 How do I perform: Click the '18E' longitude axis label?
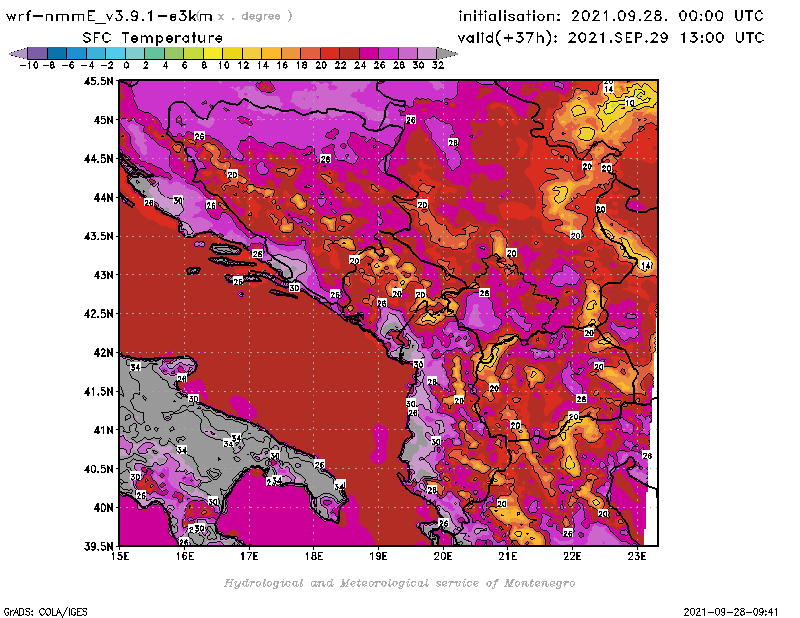tap(314, 556)
